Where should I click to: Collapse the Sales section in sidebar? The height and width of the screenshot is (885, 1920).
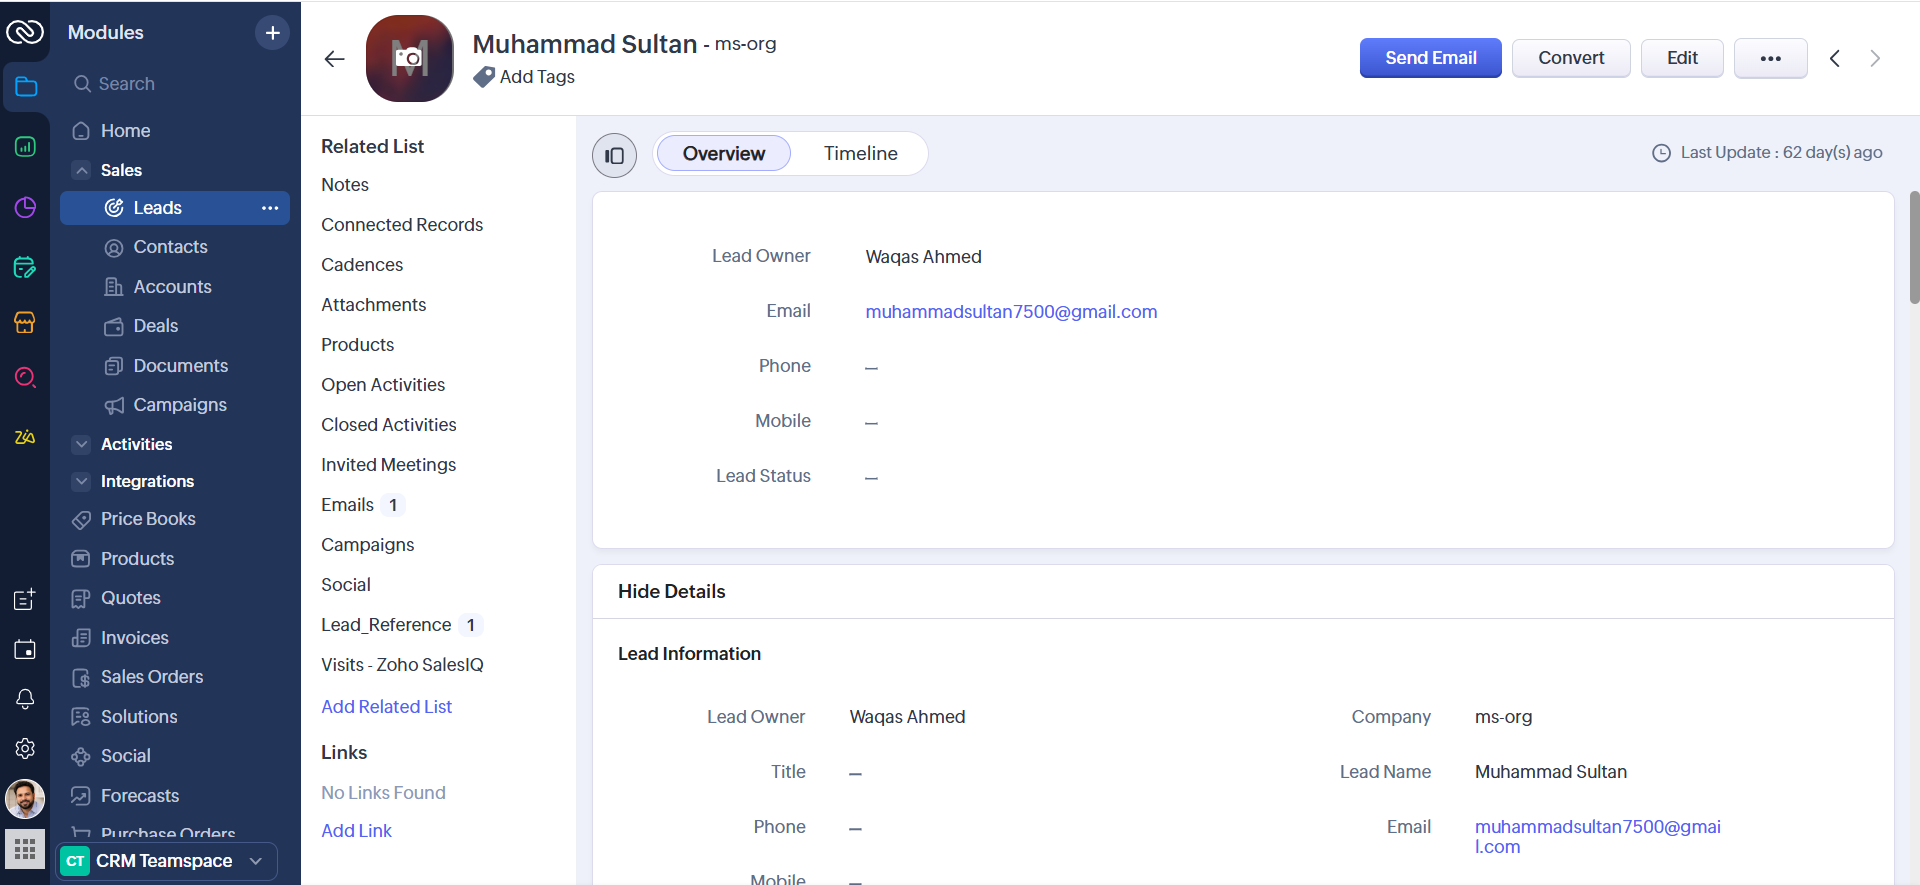[x=82, y=170]
